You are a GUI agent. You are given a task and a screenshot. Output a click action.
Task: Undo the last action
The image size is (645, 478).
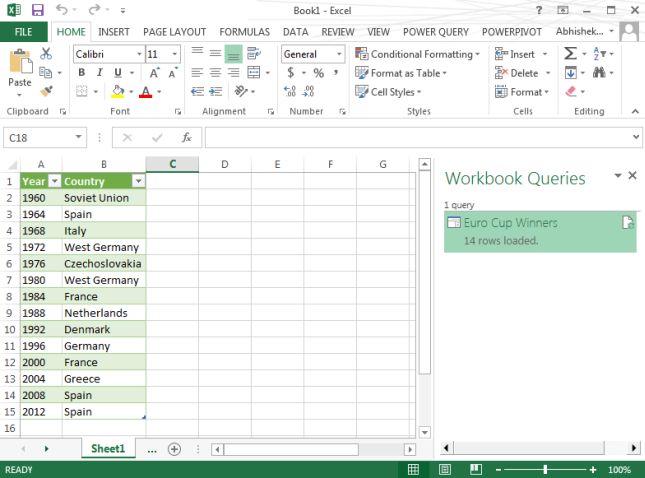[61, 10]
